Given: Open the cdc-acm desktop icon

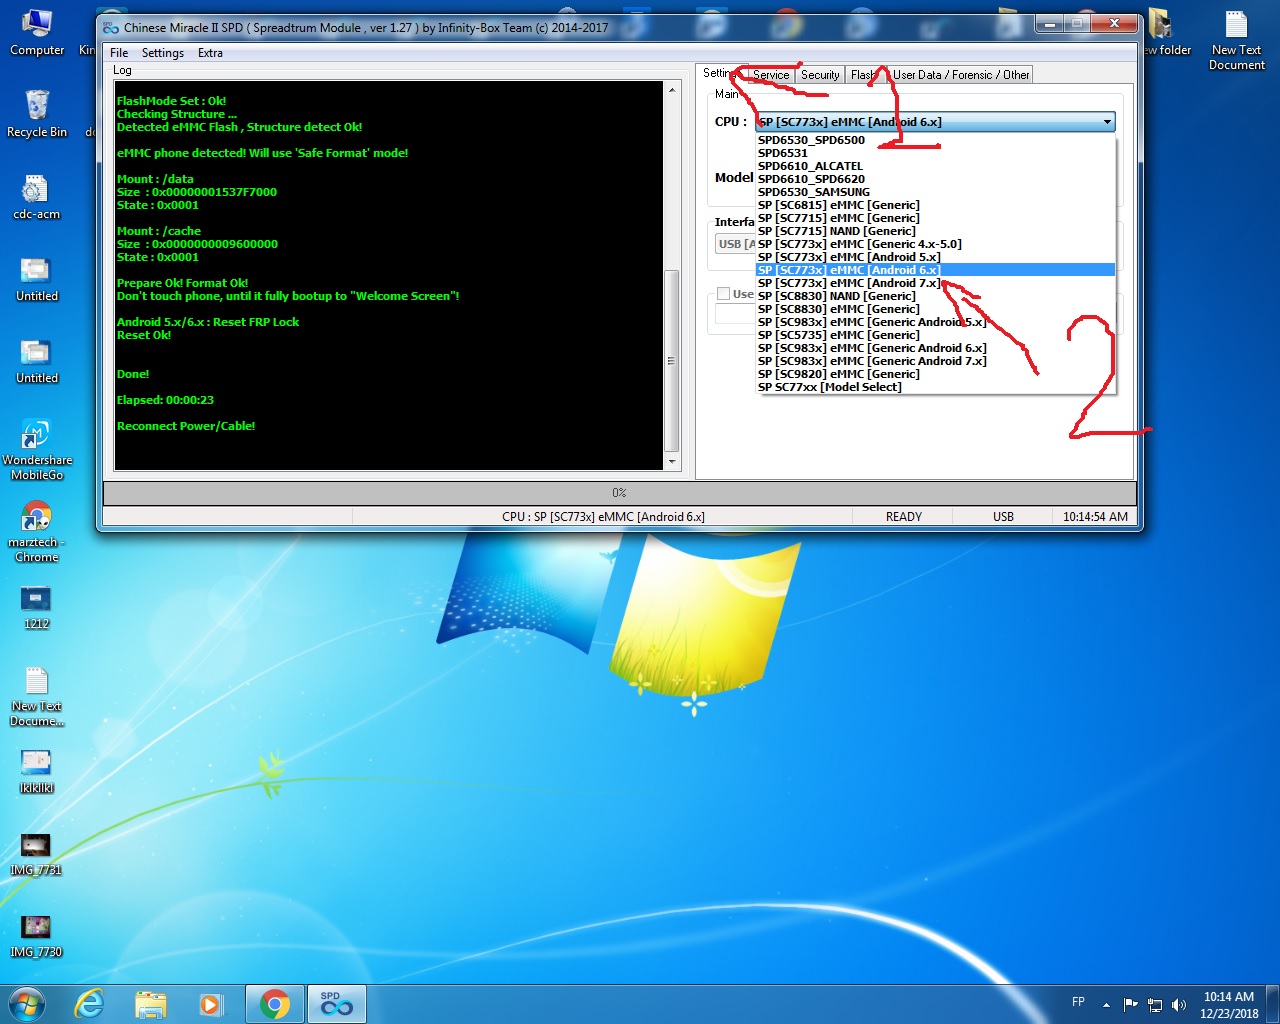Looking at the screenshot, I should [36, 197].
